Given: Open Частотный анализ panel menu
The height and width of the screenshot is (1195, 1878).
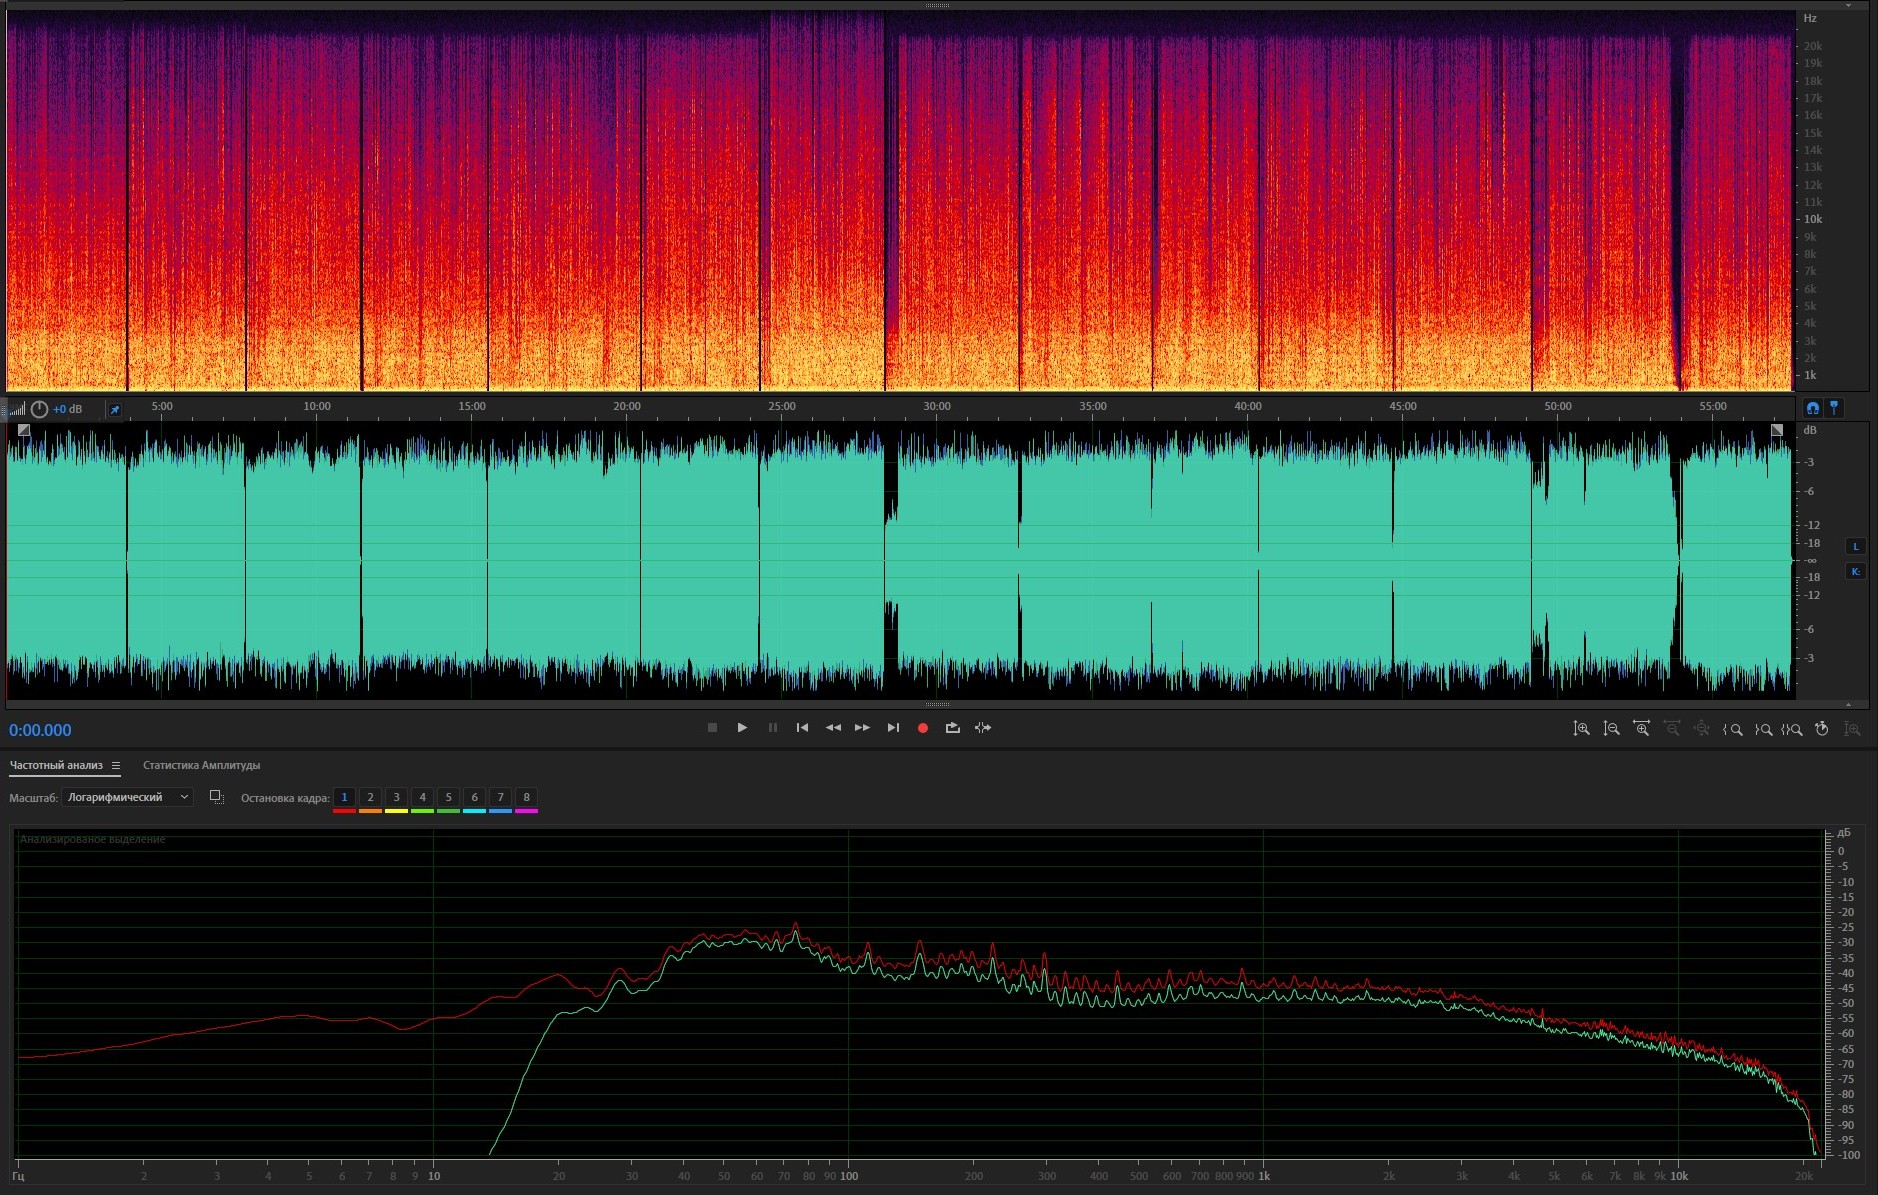Looking at the screenshot, I should coord(116,766).
